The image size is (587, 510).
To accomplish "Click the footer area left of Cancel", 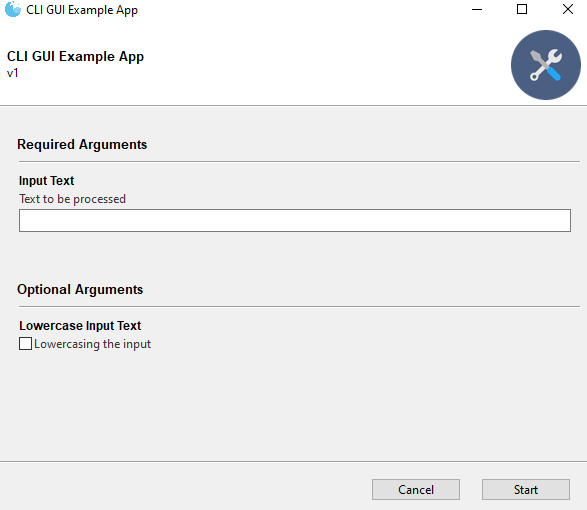I will click(185, 487).
